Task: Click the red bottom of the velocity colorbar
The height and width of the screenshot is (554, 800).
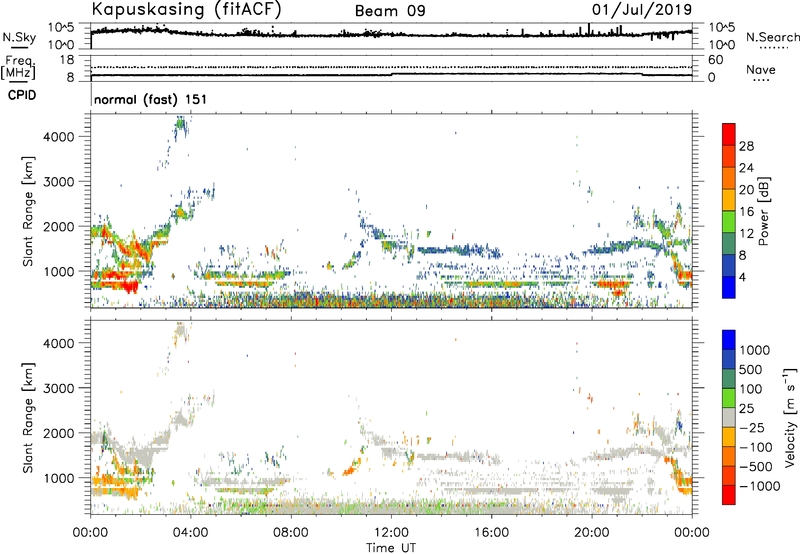Action: coord(729,495)
